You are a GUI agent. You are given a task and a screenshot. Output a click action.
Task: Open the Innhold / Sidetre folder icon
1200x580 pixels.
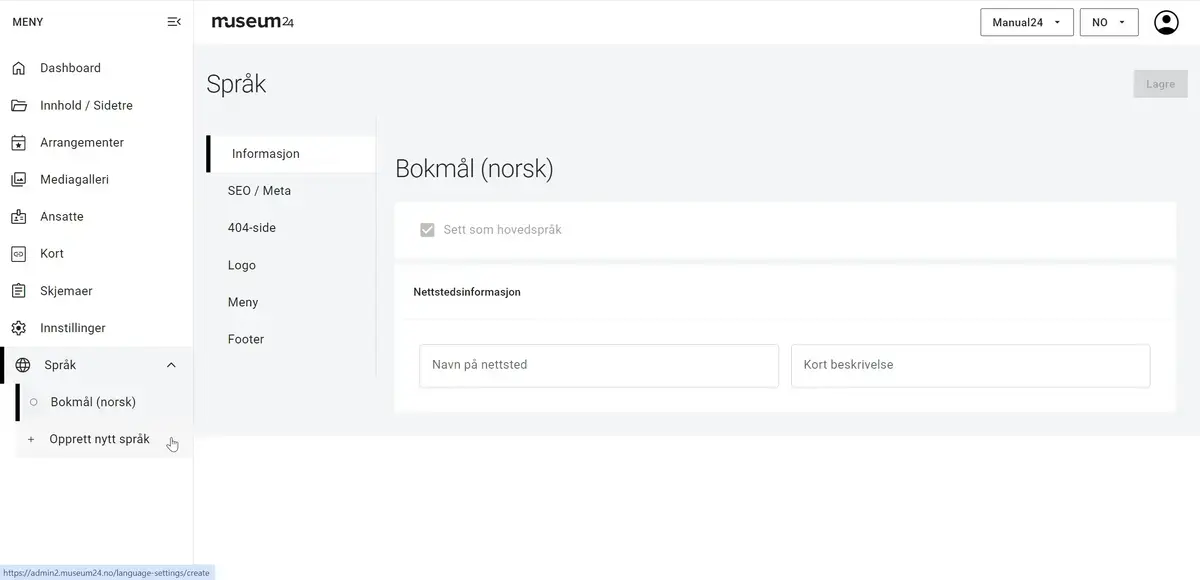click(18, 105)
